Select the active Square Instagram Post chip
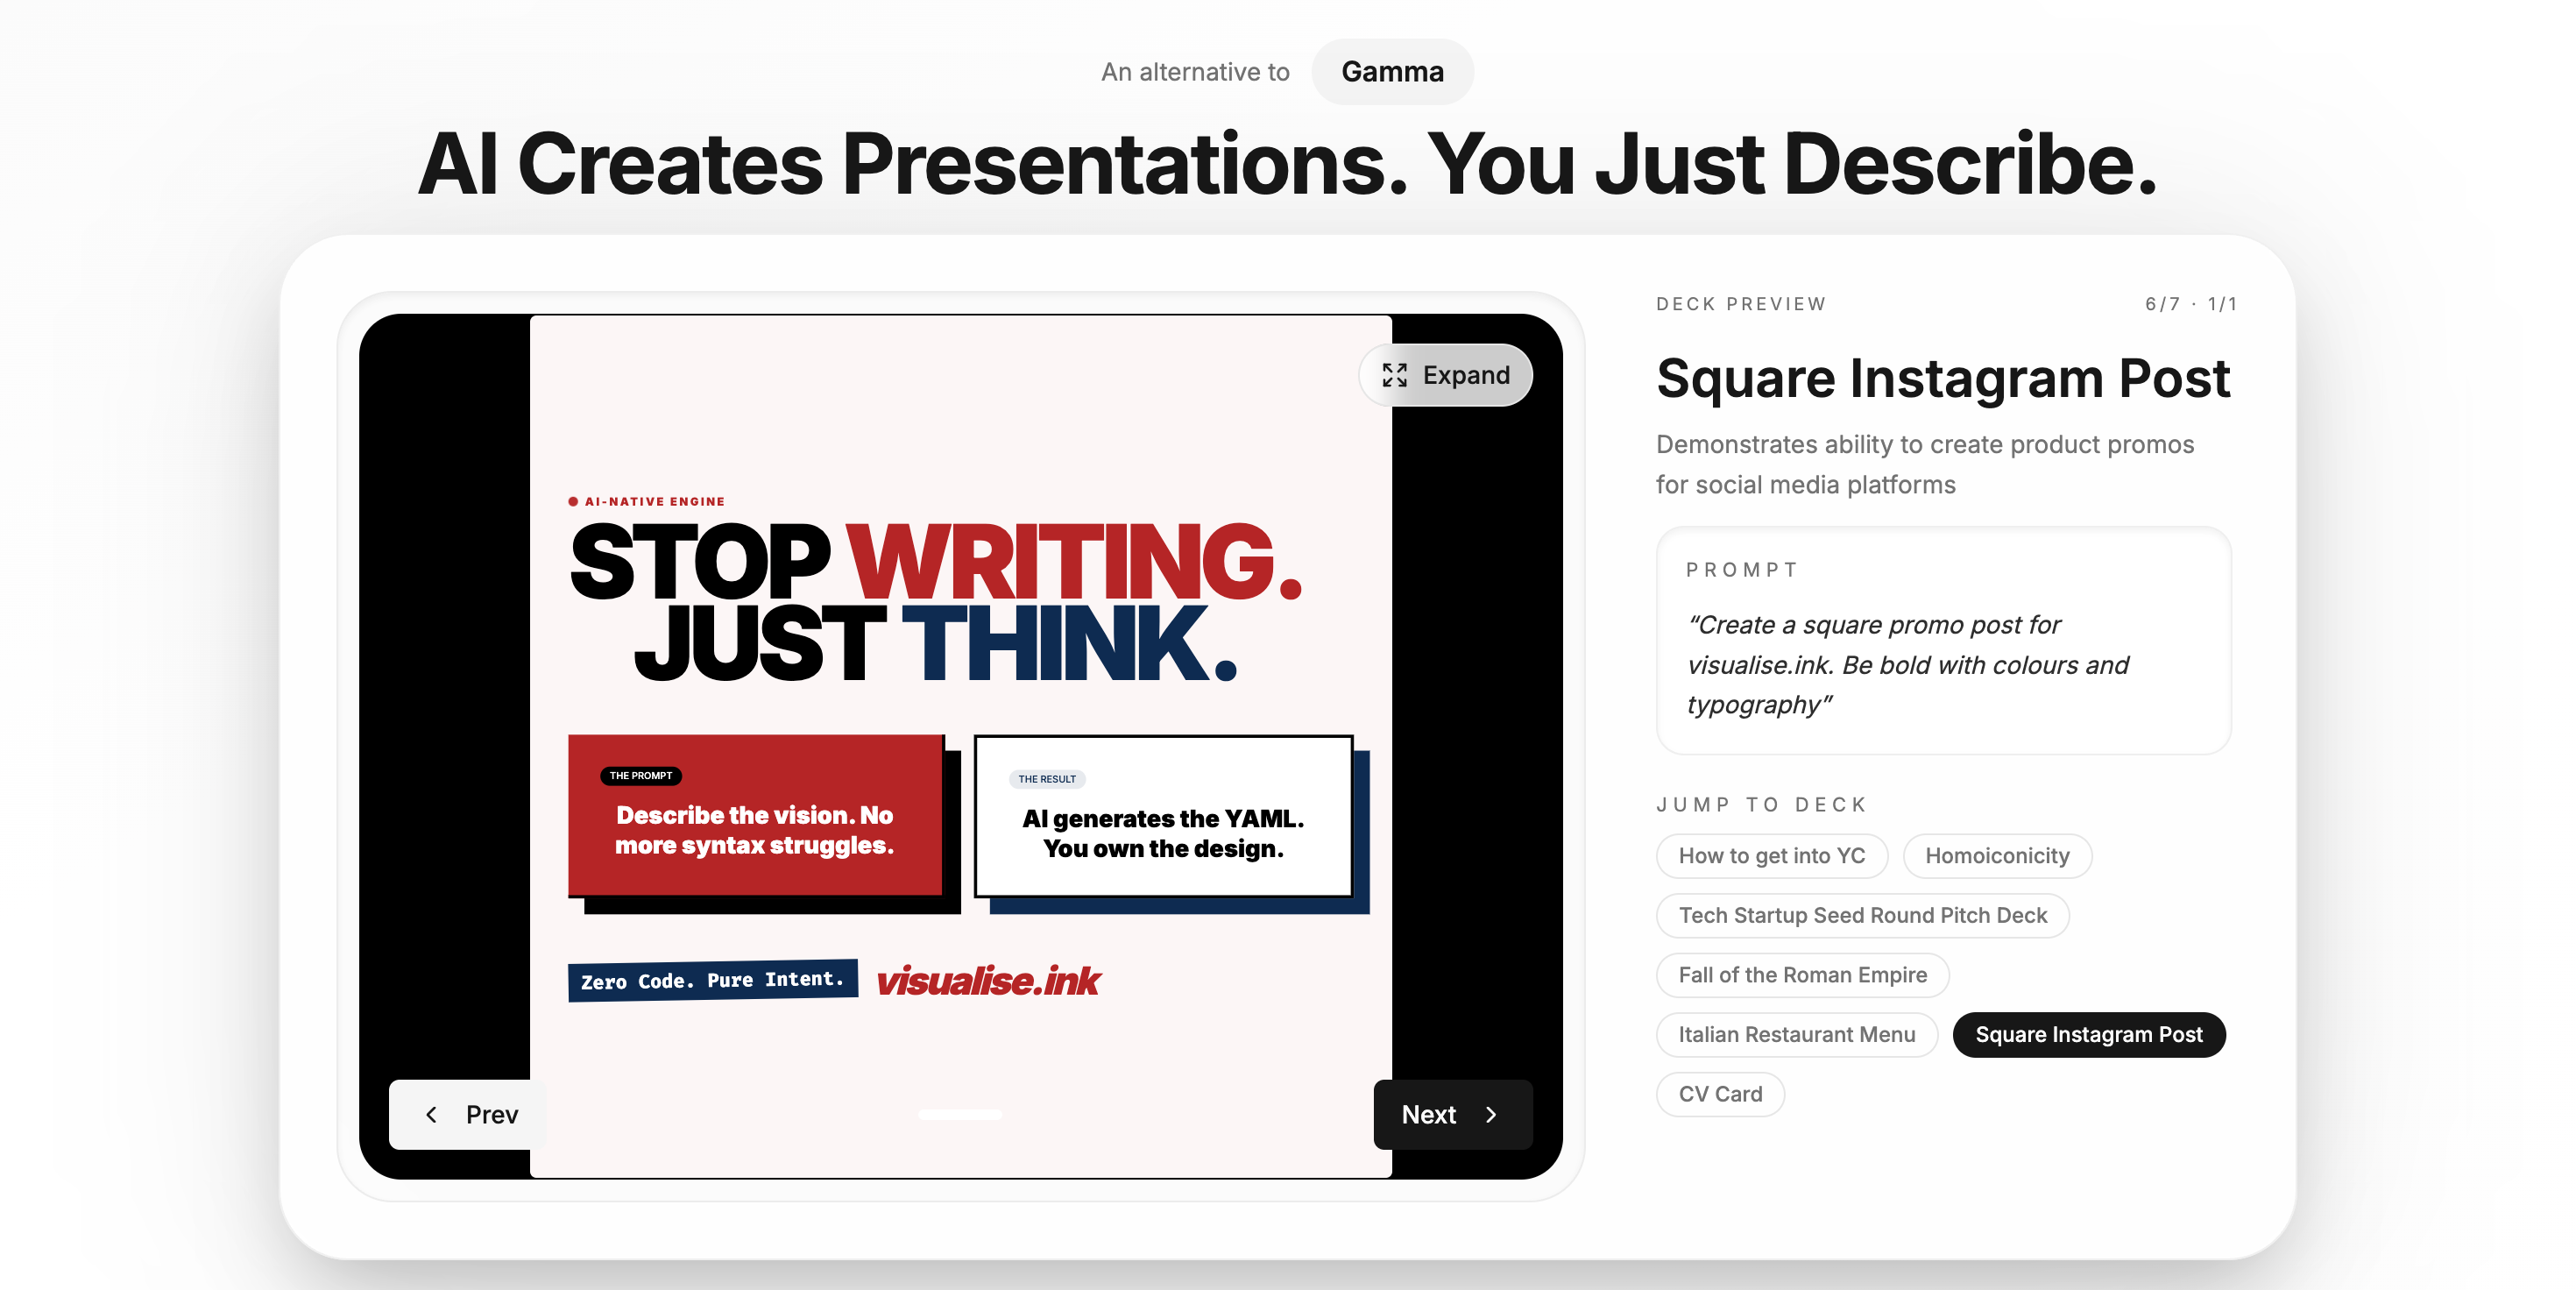The height and width of the screenshot is (1290, 2576). click(x=2088, y=1034)
